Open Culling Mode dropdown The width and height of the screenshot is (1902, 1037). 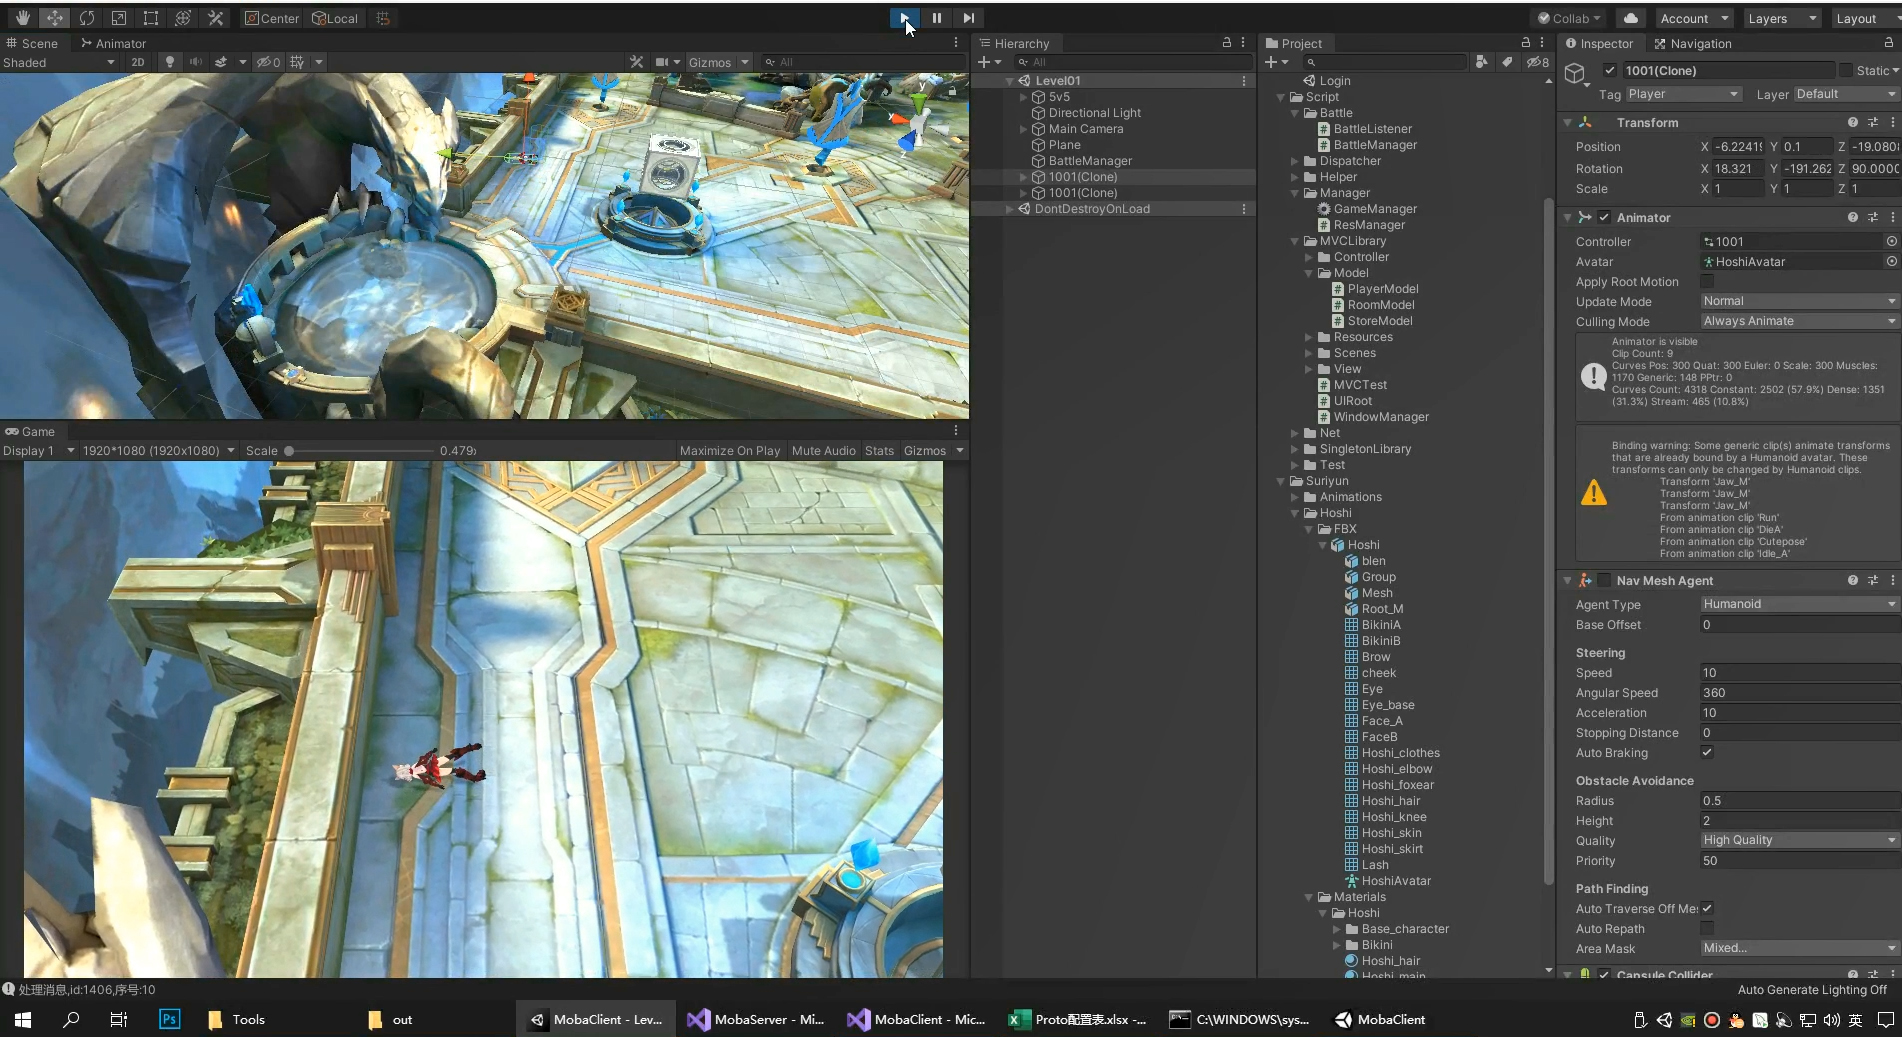coord(1799,321)
